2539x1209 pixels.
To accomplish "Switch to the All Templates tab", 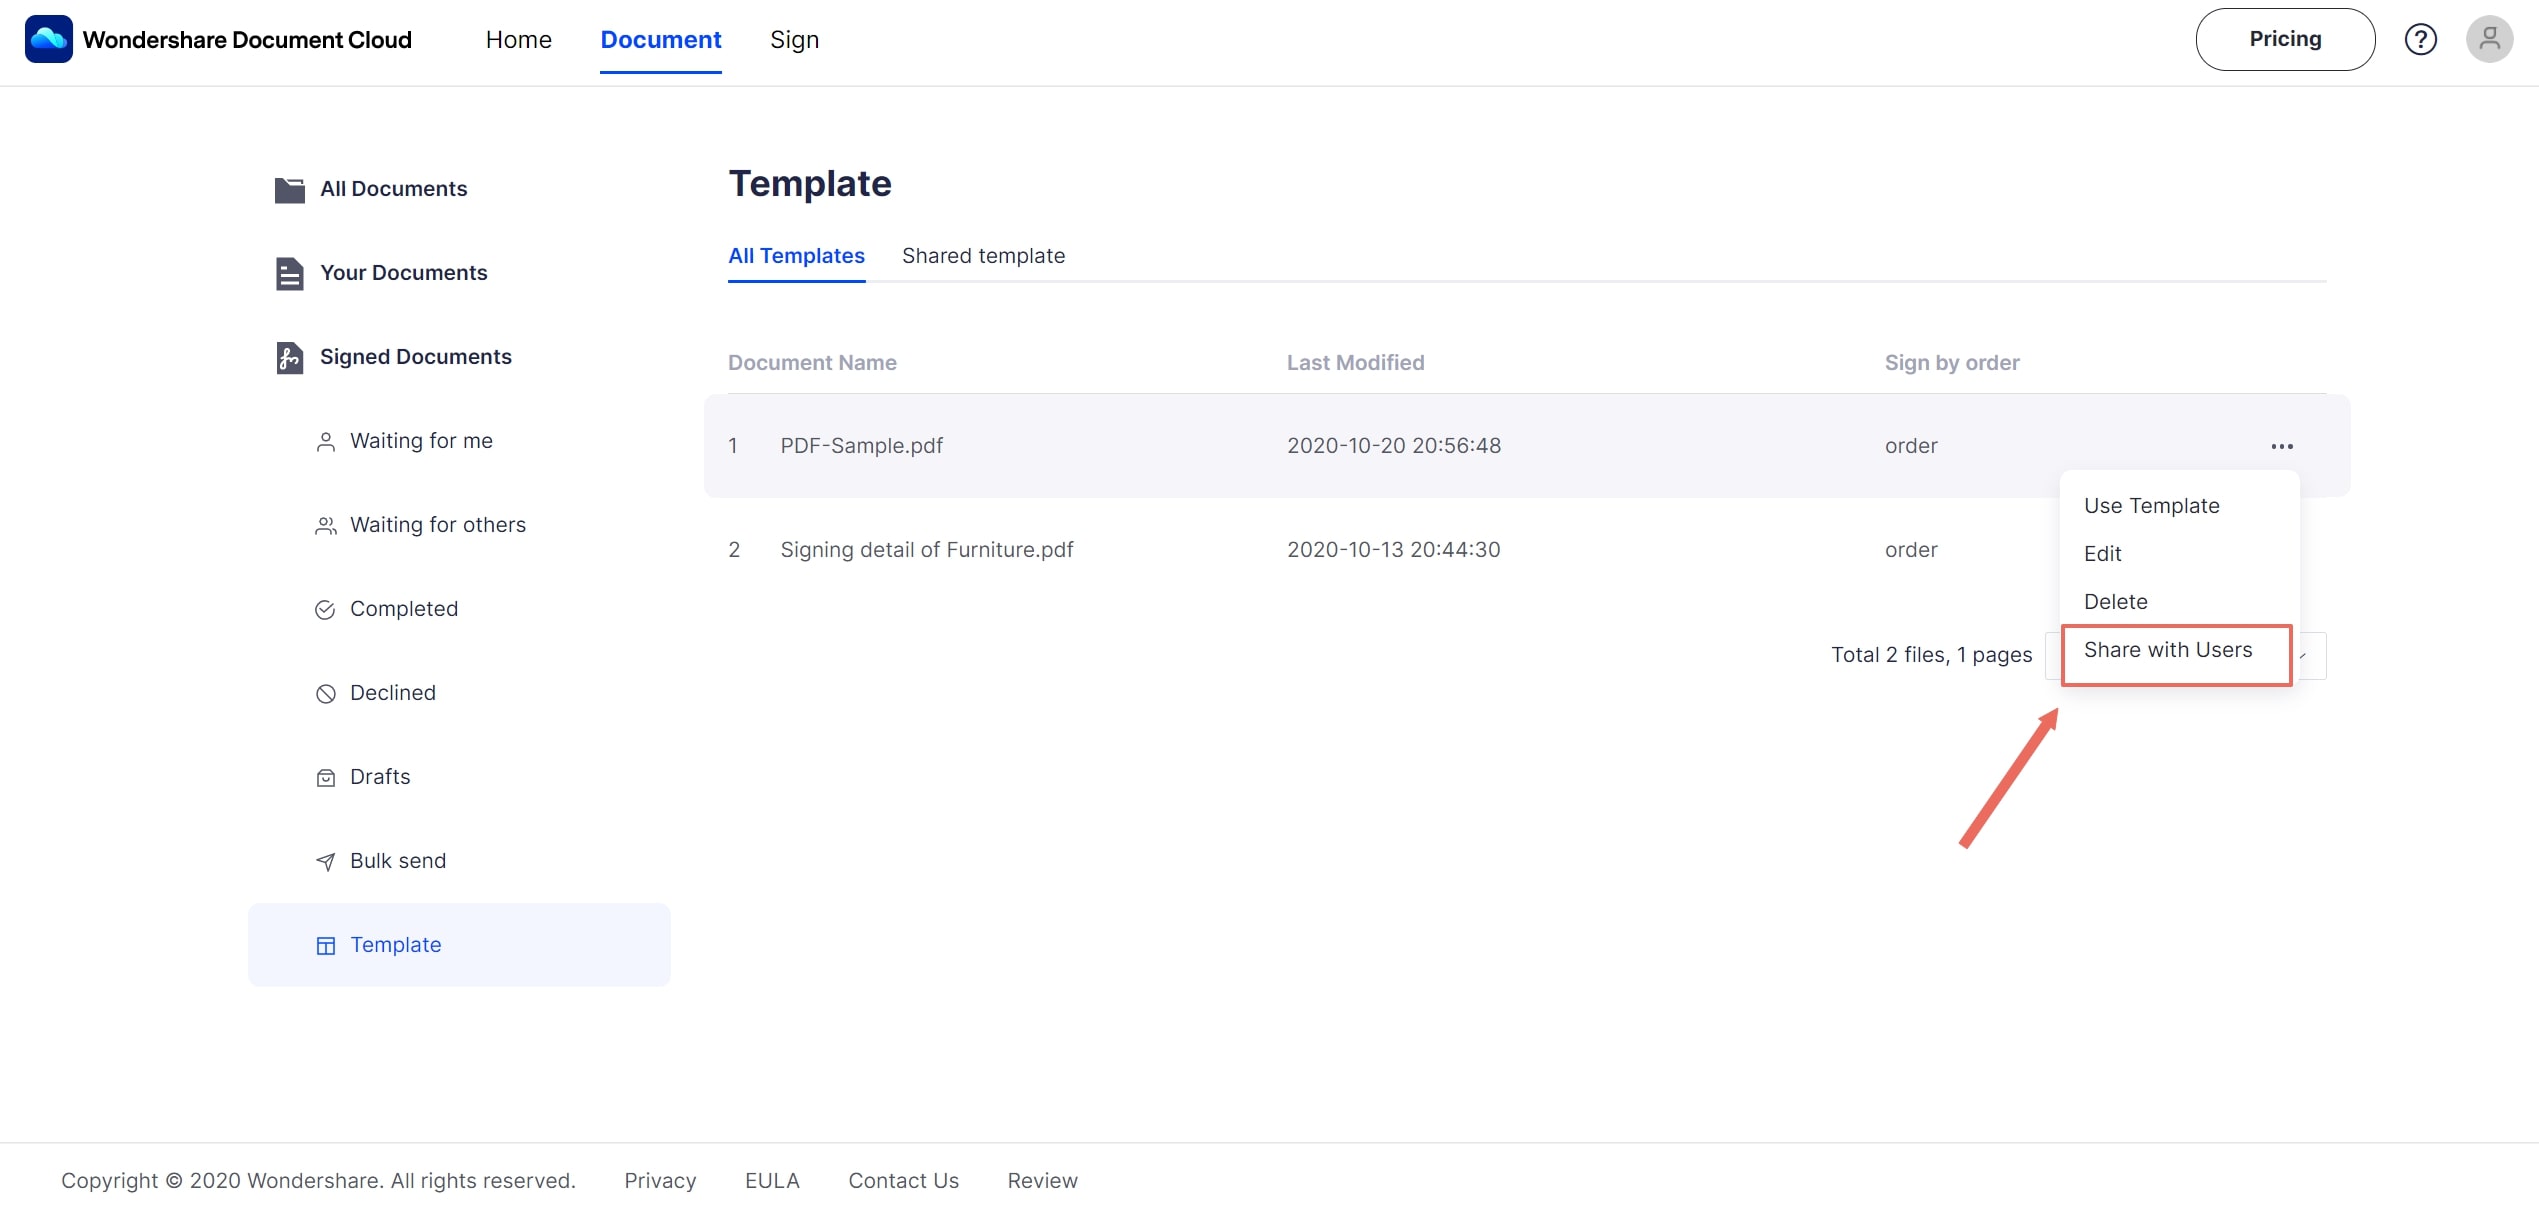I will [796, 256].
